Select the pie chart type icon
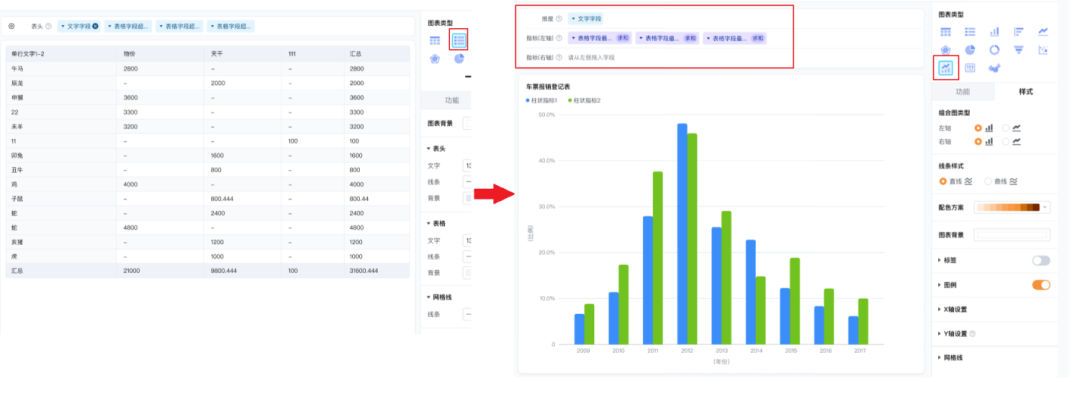 click(970, 50)
